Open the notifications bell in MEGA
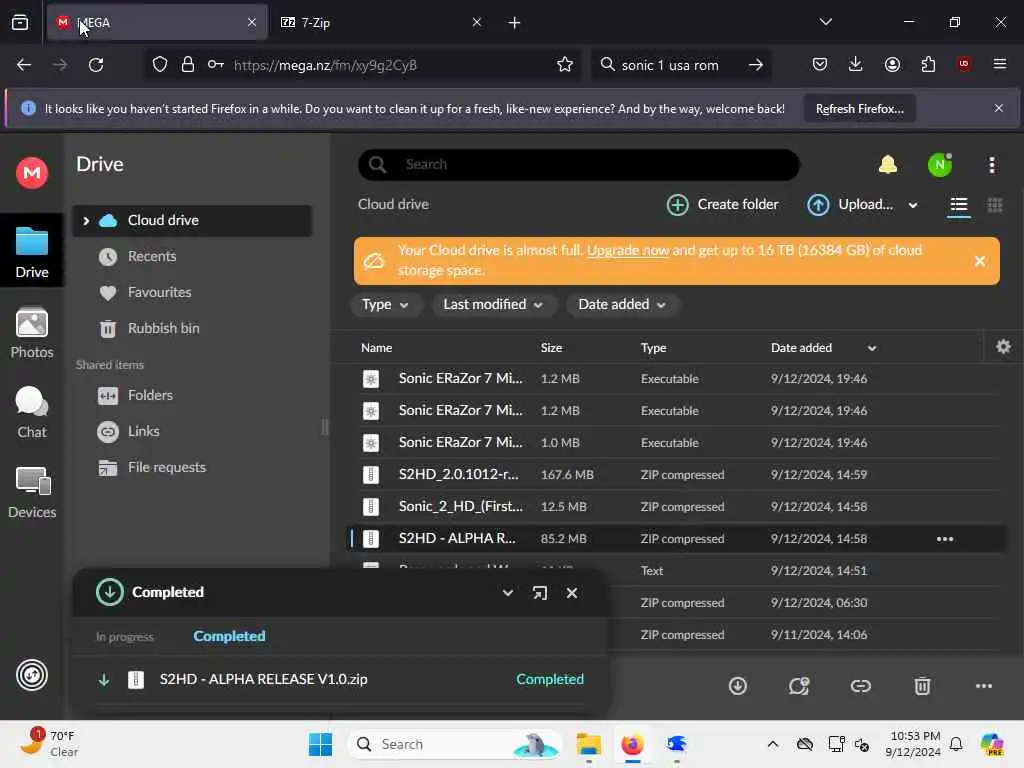This screenshot has width=1024, height=768. click(x=888, y=165)
